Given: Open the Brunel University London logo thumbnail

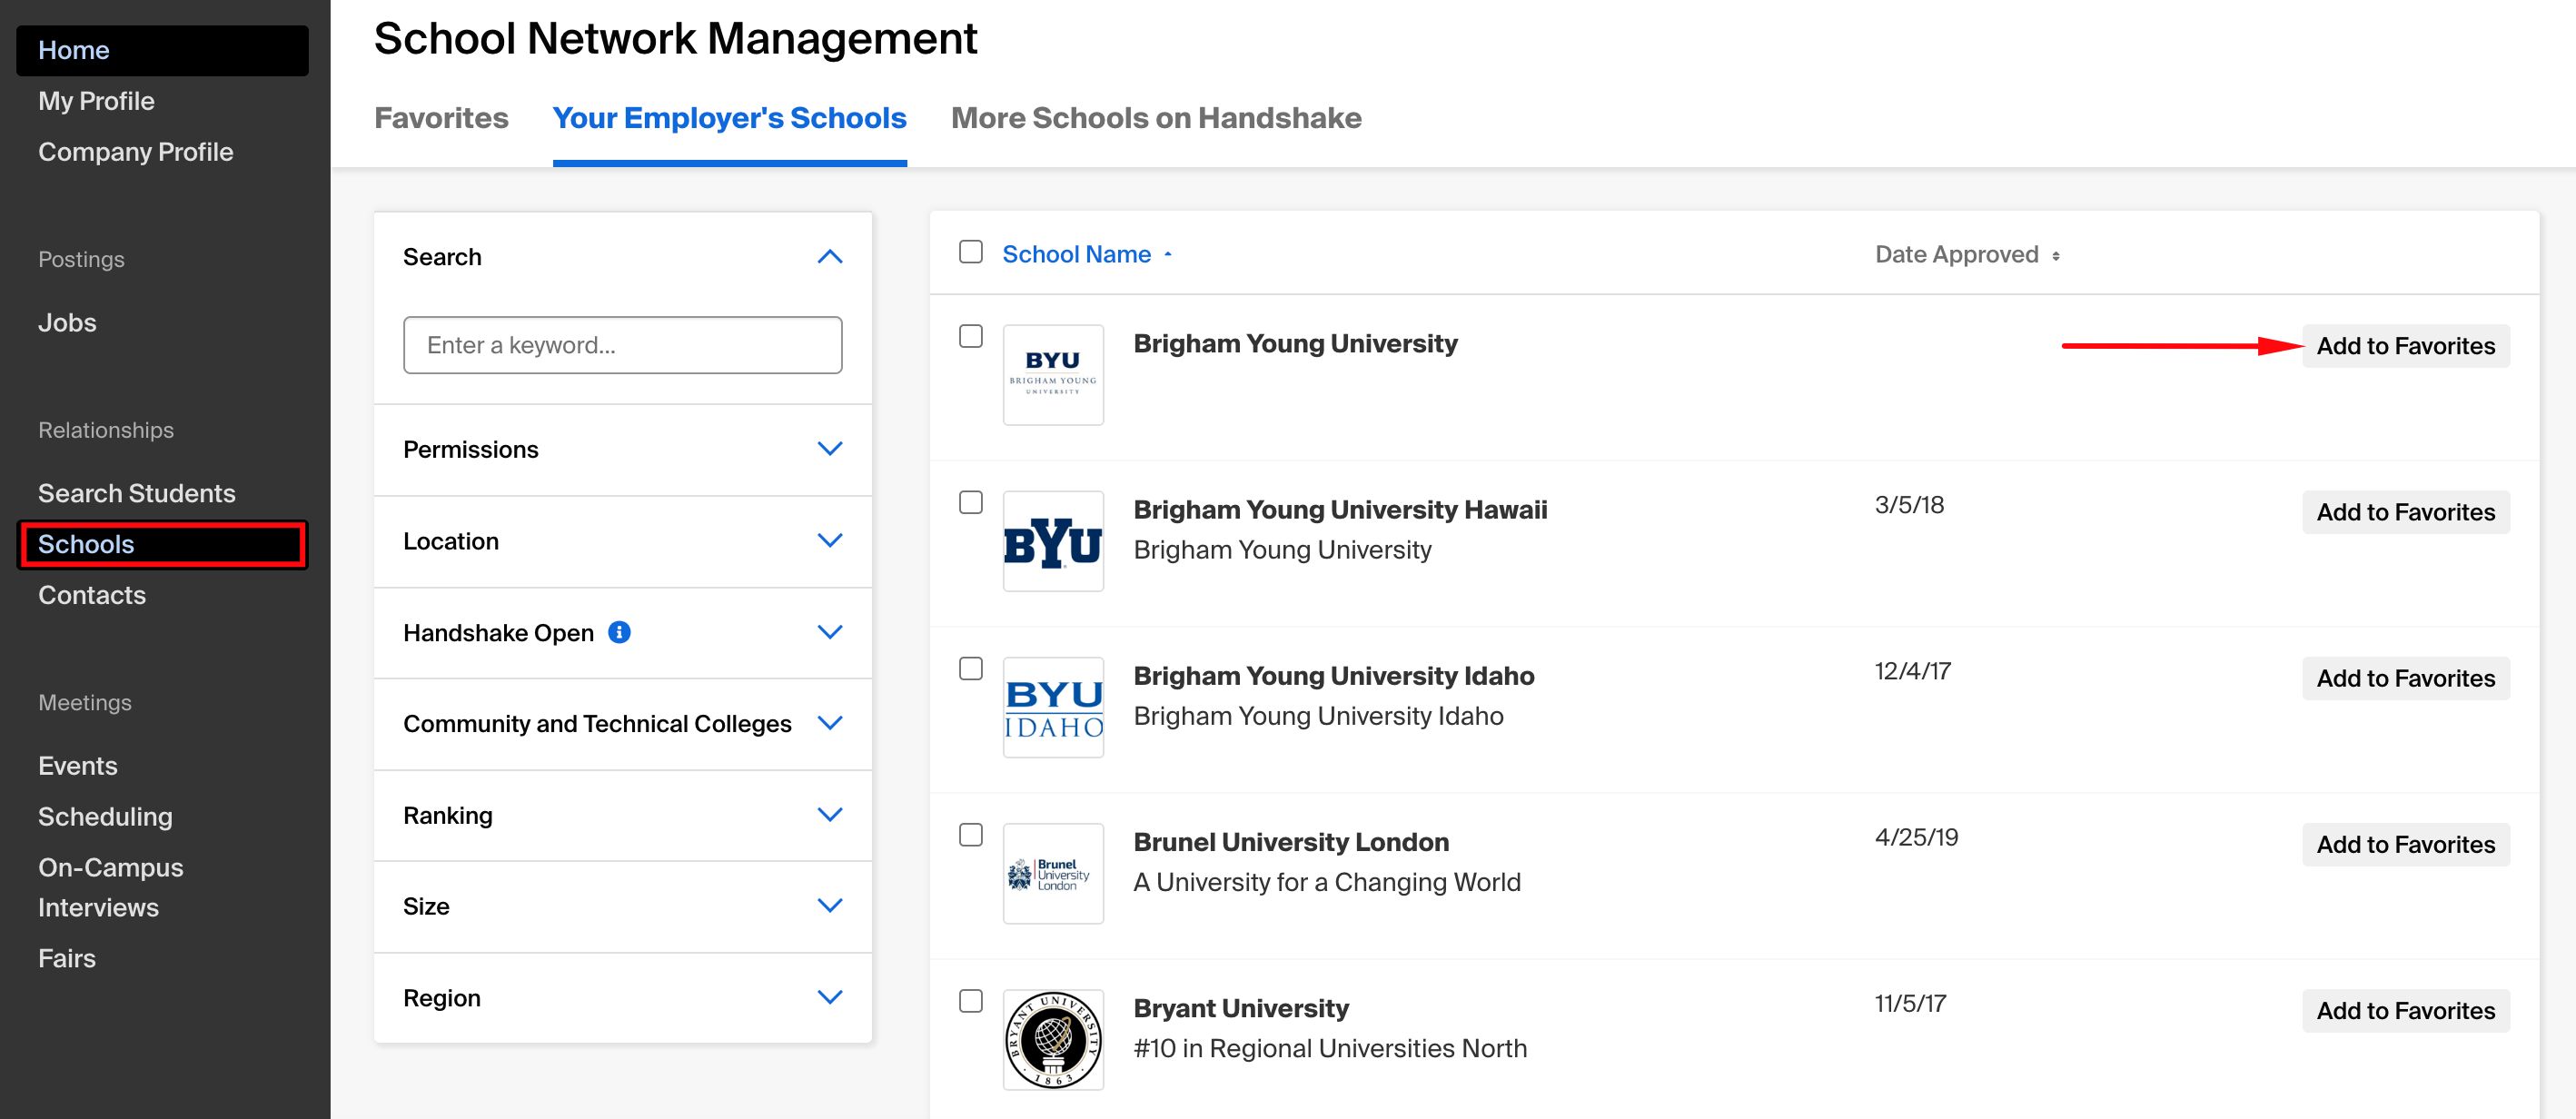Looking at the screenshot, I should point(1053,874).
